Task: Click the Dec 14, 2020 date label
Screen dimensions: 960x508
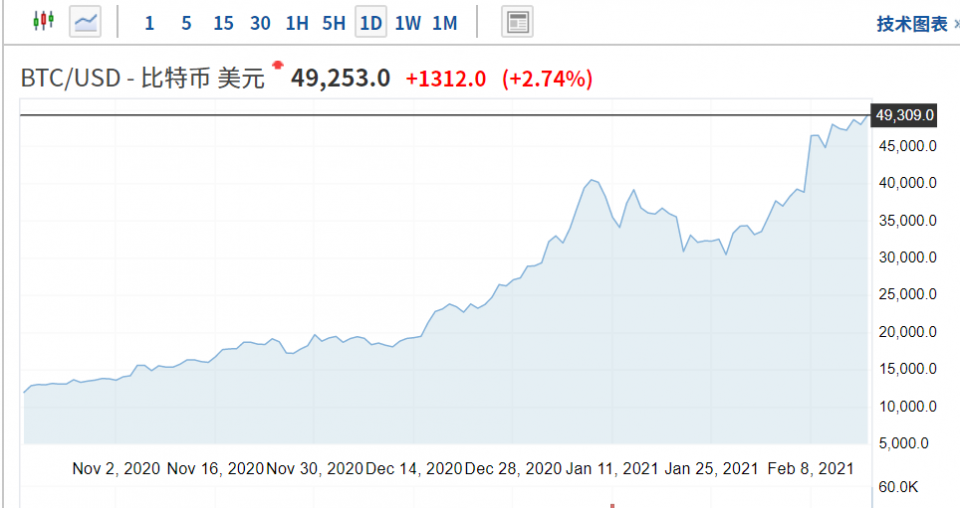Action: point(414,468)
